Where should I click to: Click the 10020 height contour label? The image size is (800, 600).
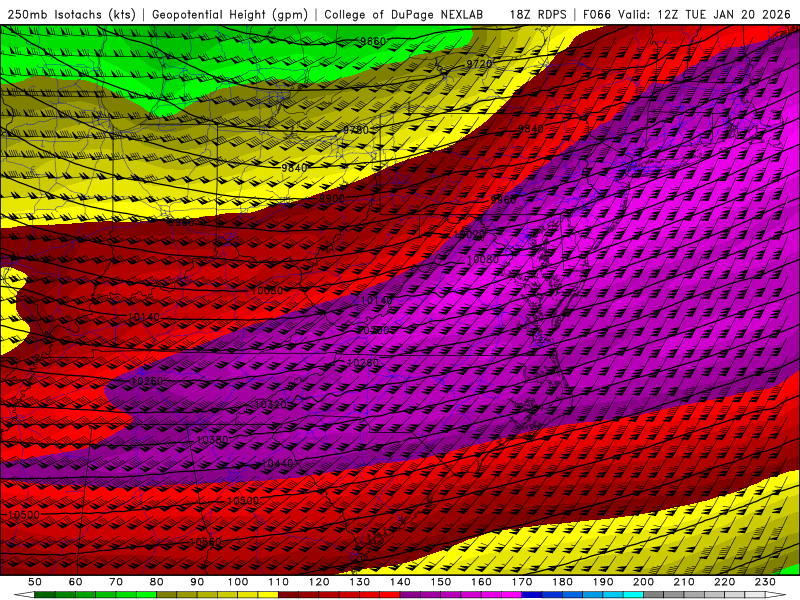(469, 234)
